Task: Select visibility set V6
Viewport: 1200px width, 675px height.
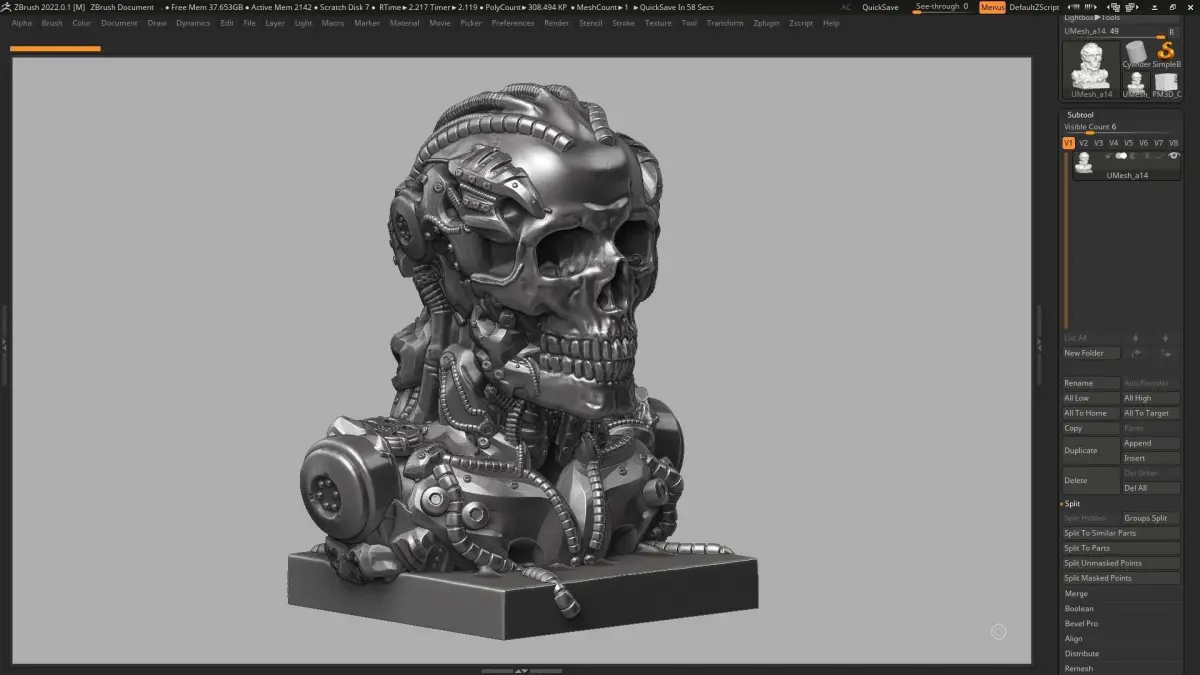Action: pyautogui.click(x=1143, y=143)
